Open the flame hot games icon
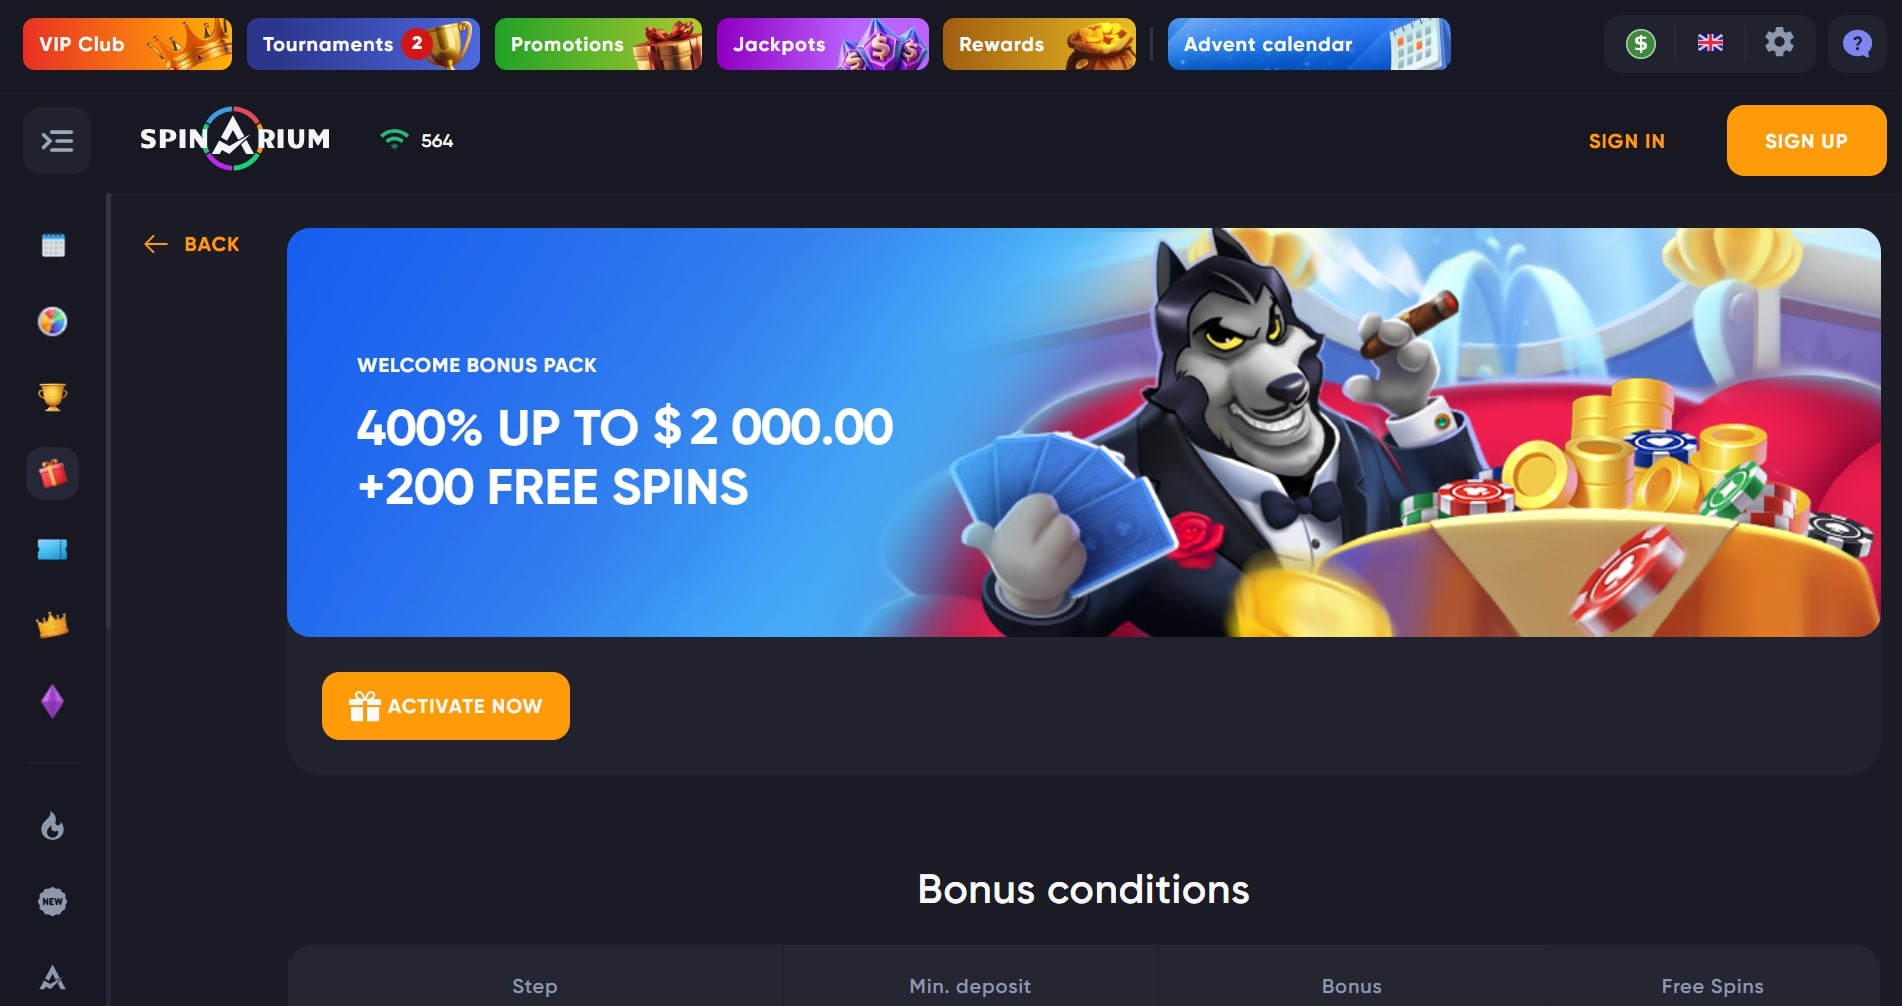 coord(52,826)
